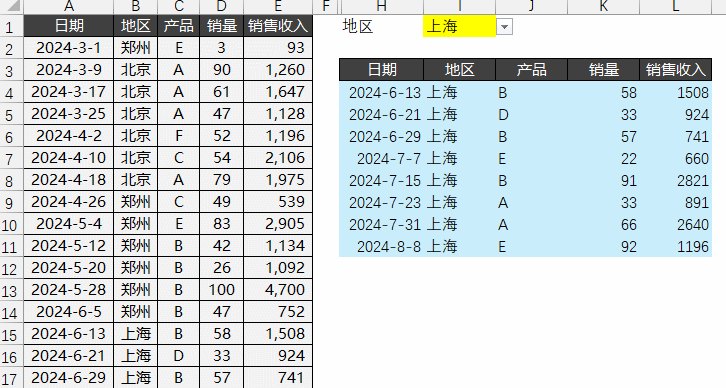This screenshot has height=388, width=726.
Task: Select column A header
Action: pyautogui.click(x=69, y=6)
